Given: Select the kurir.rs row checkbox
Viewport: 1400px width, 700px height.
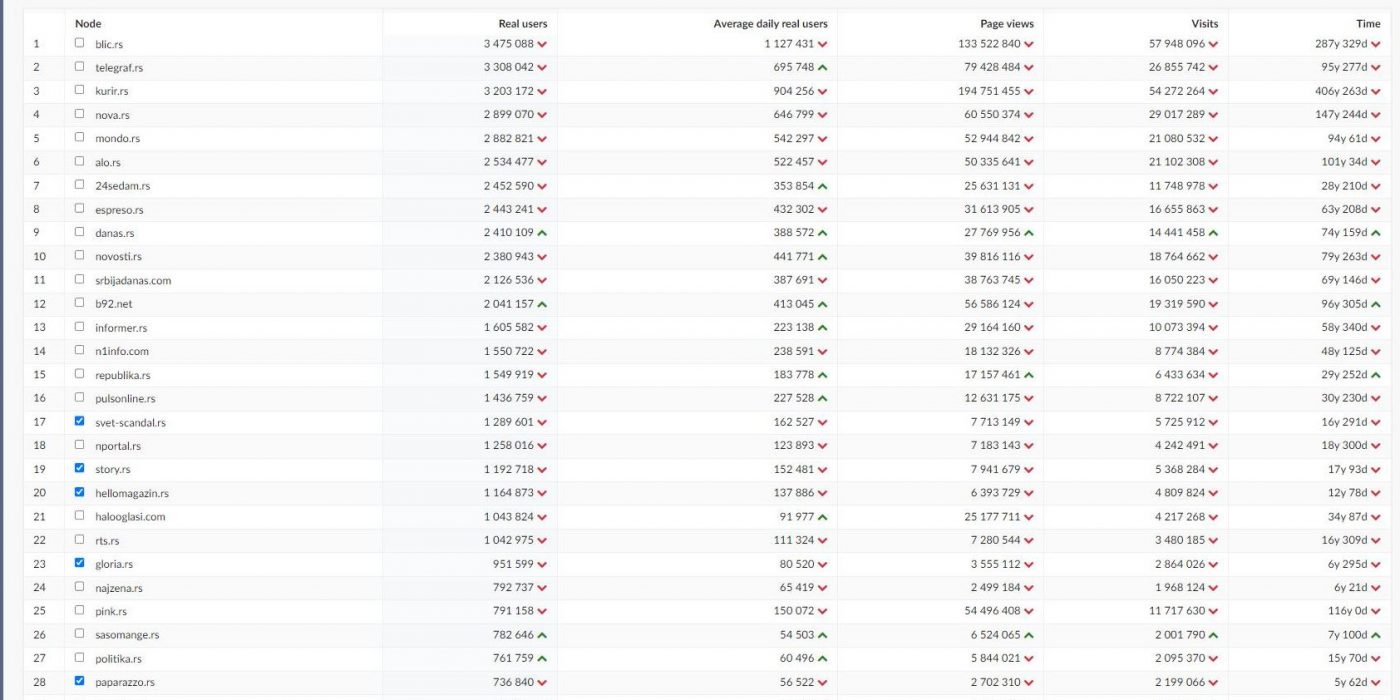Looking at the screenshot, I should click(79, 90).
